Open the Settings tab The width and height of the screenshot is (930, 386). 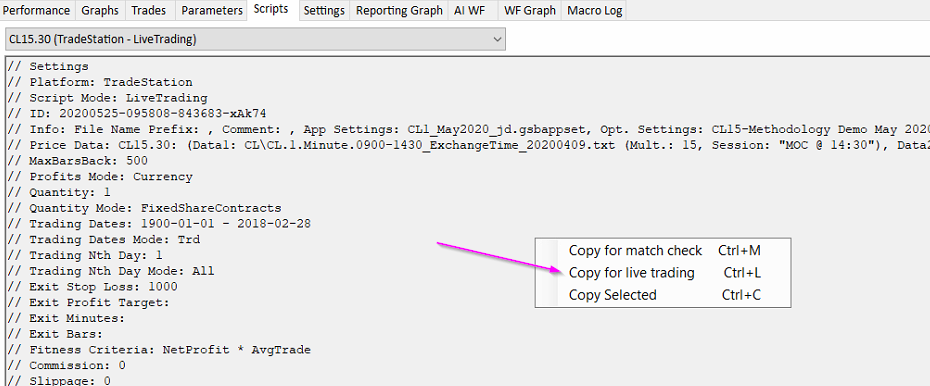324,11
